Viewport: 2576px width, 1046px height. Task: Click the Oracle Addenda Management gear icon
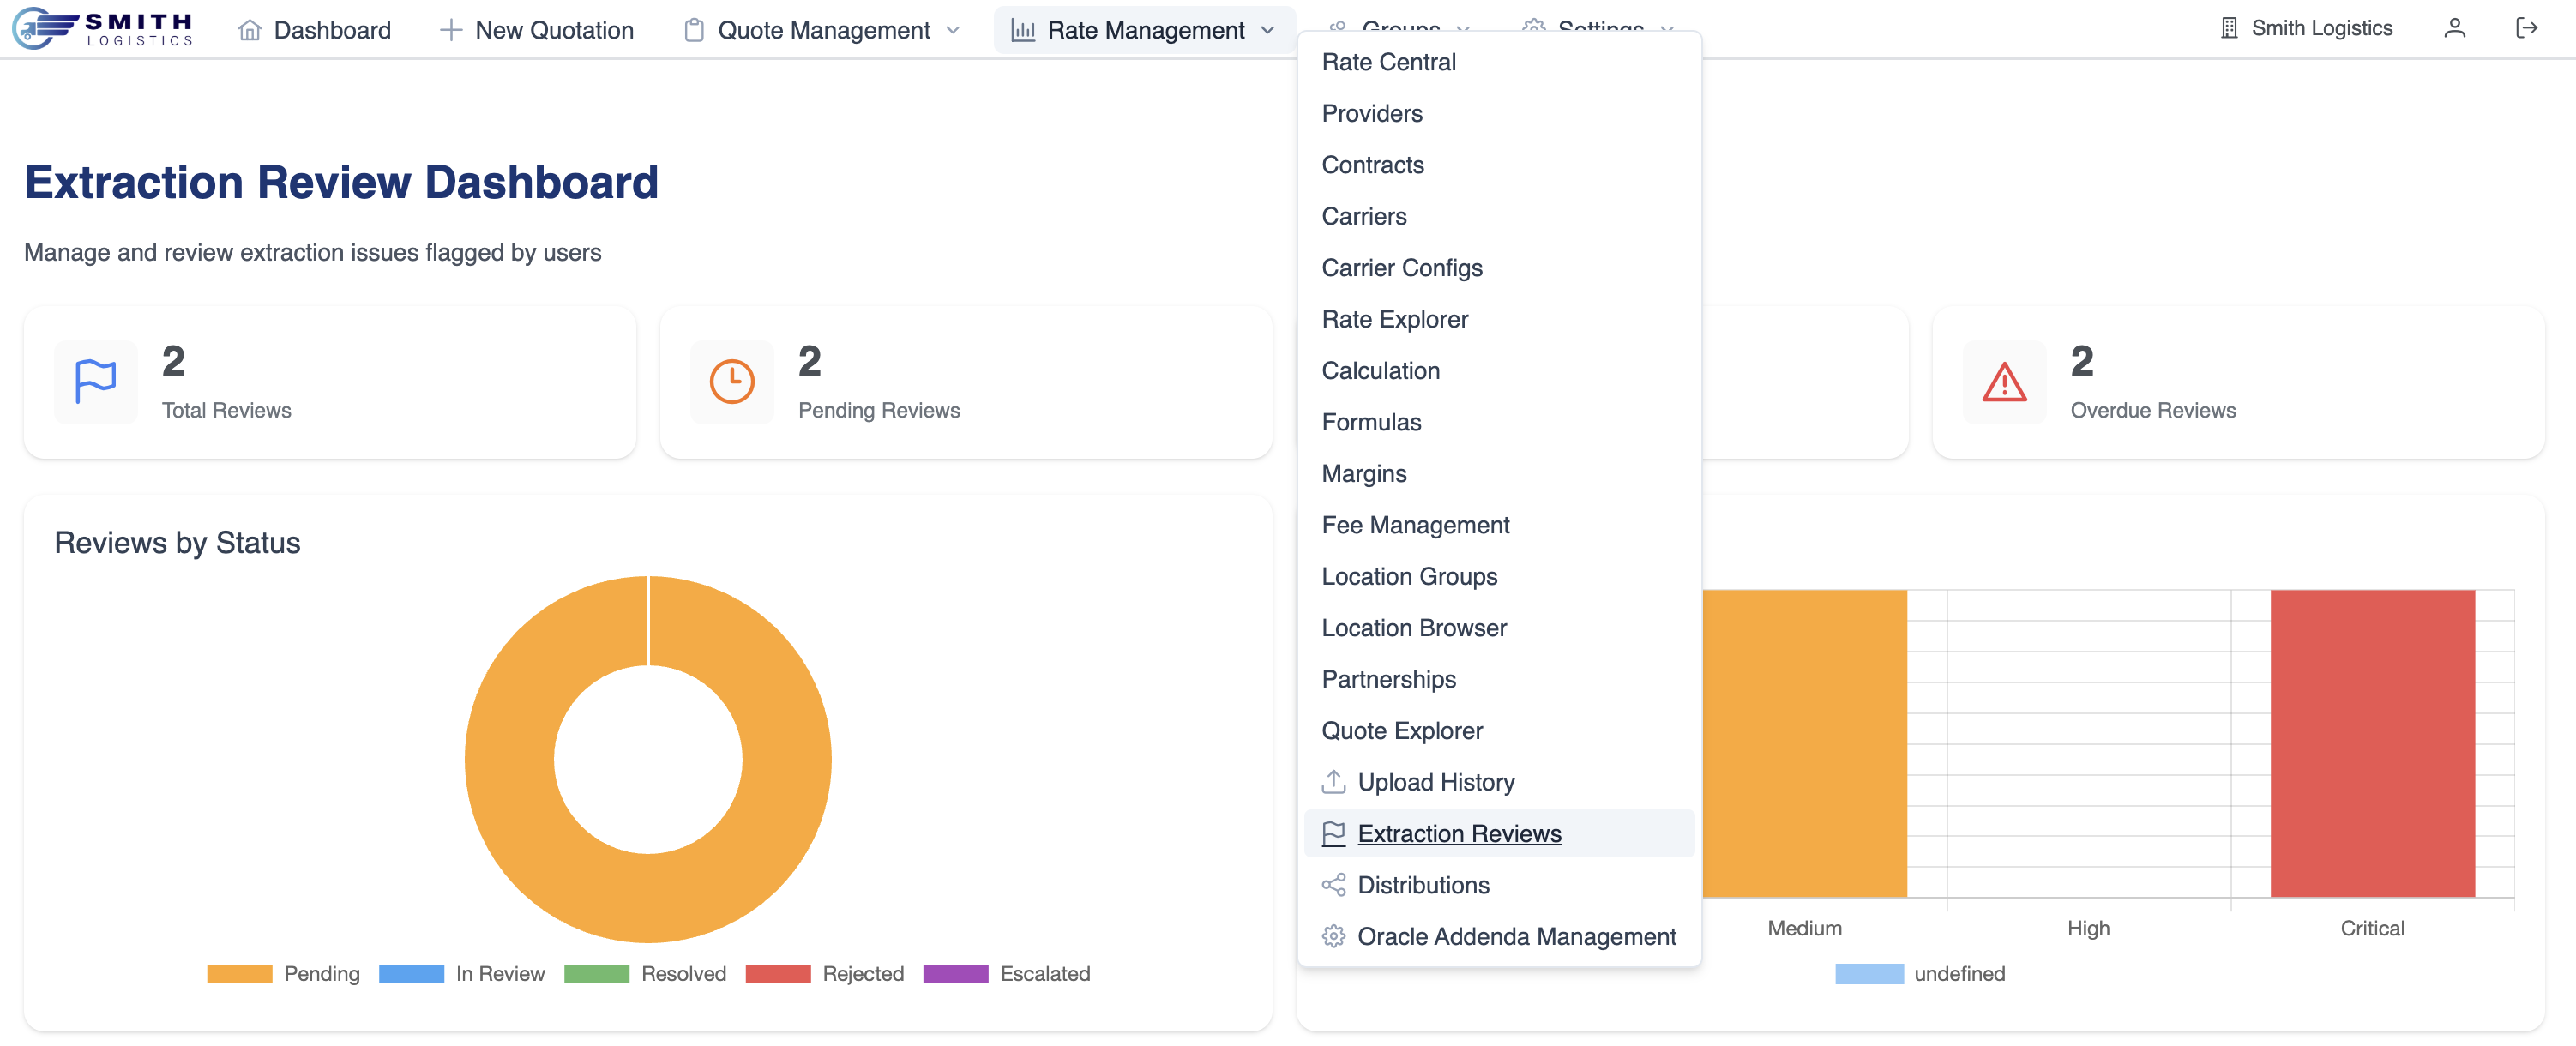click(1333, 937)
